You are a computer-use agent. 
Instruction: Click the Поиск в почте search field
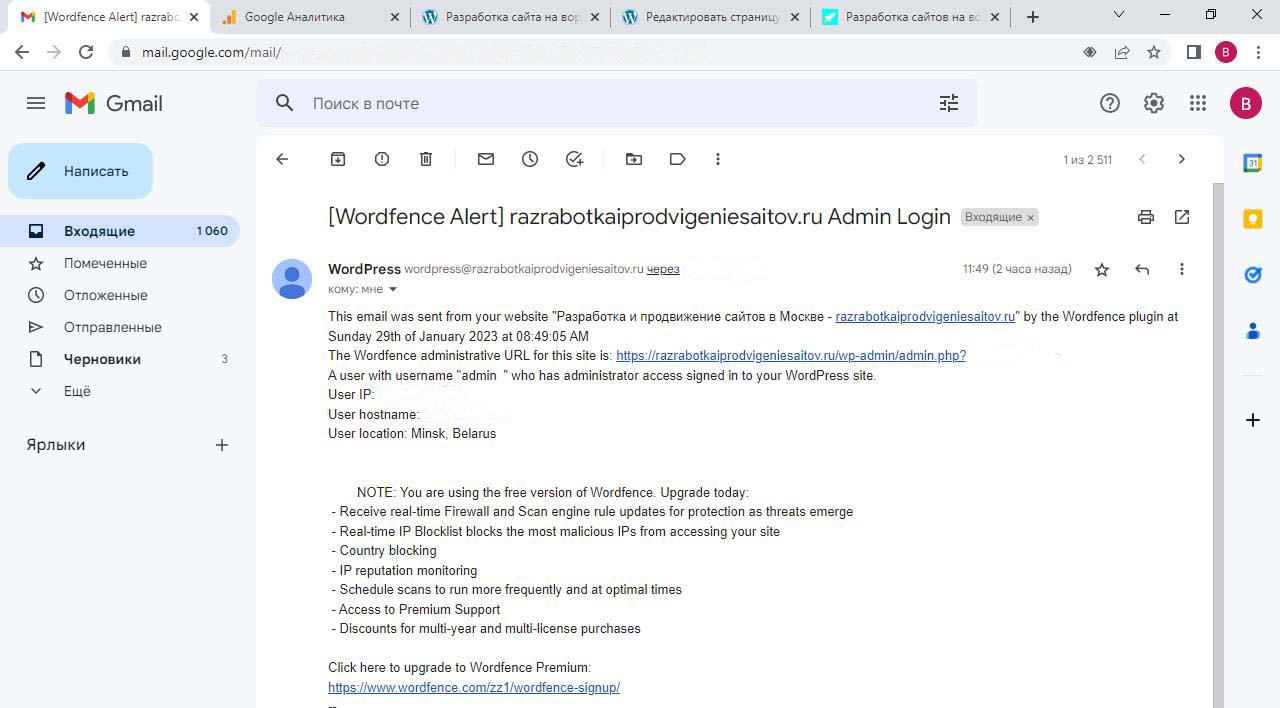point(600,103)
